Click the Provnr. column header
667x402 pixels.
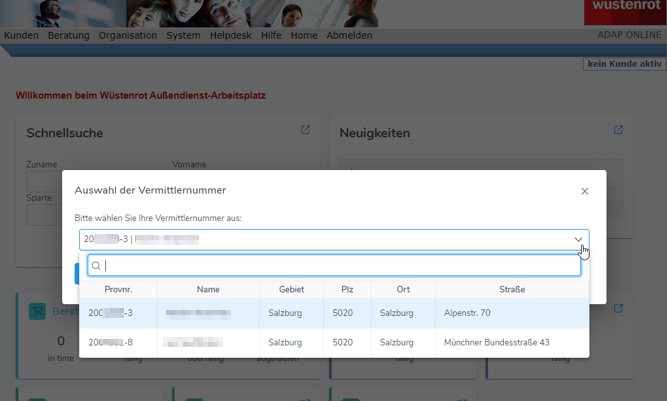pos(118,289)
